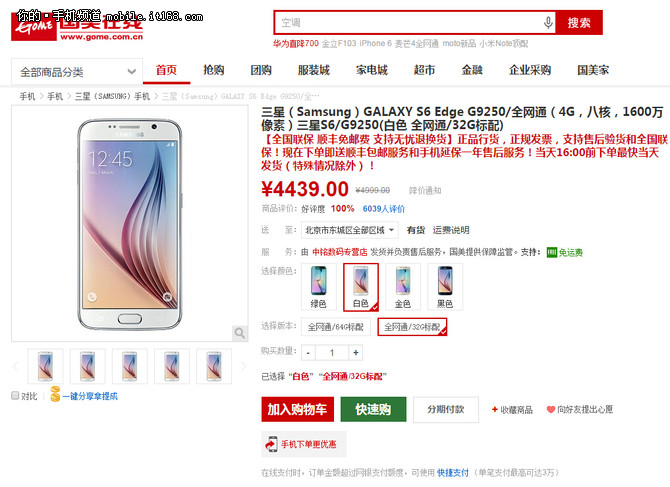Viewport: 670px width, 487px height.
Task: Click the microphone voice search icon
Action: click(x=548, y=22)
